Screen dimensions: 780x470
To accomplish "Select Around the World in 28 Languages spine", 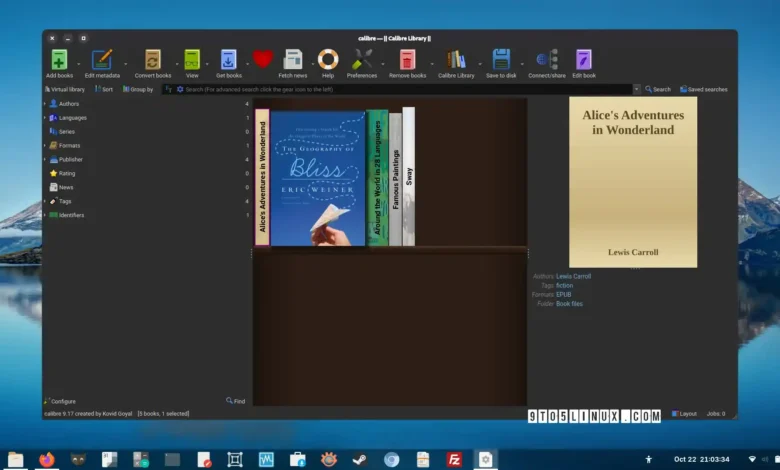I will (x=377, y=178).
